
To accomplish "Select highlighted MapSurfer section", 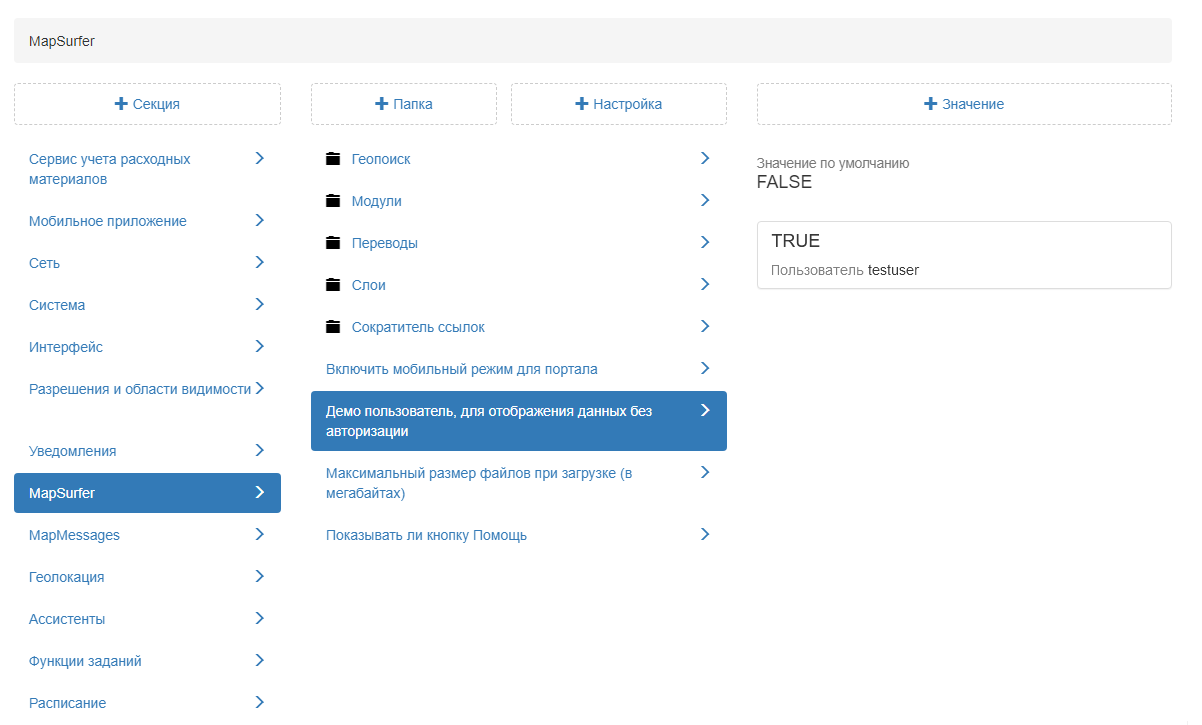I will tap(147, 493).
